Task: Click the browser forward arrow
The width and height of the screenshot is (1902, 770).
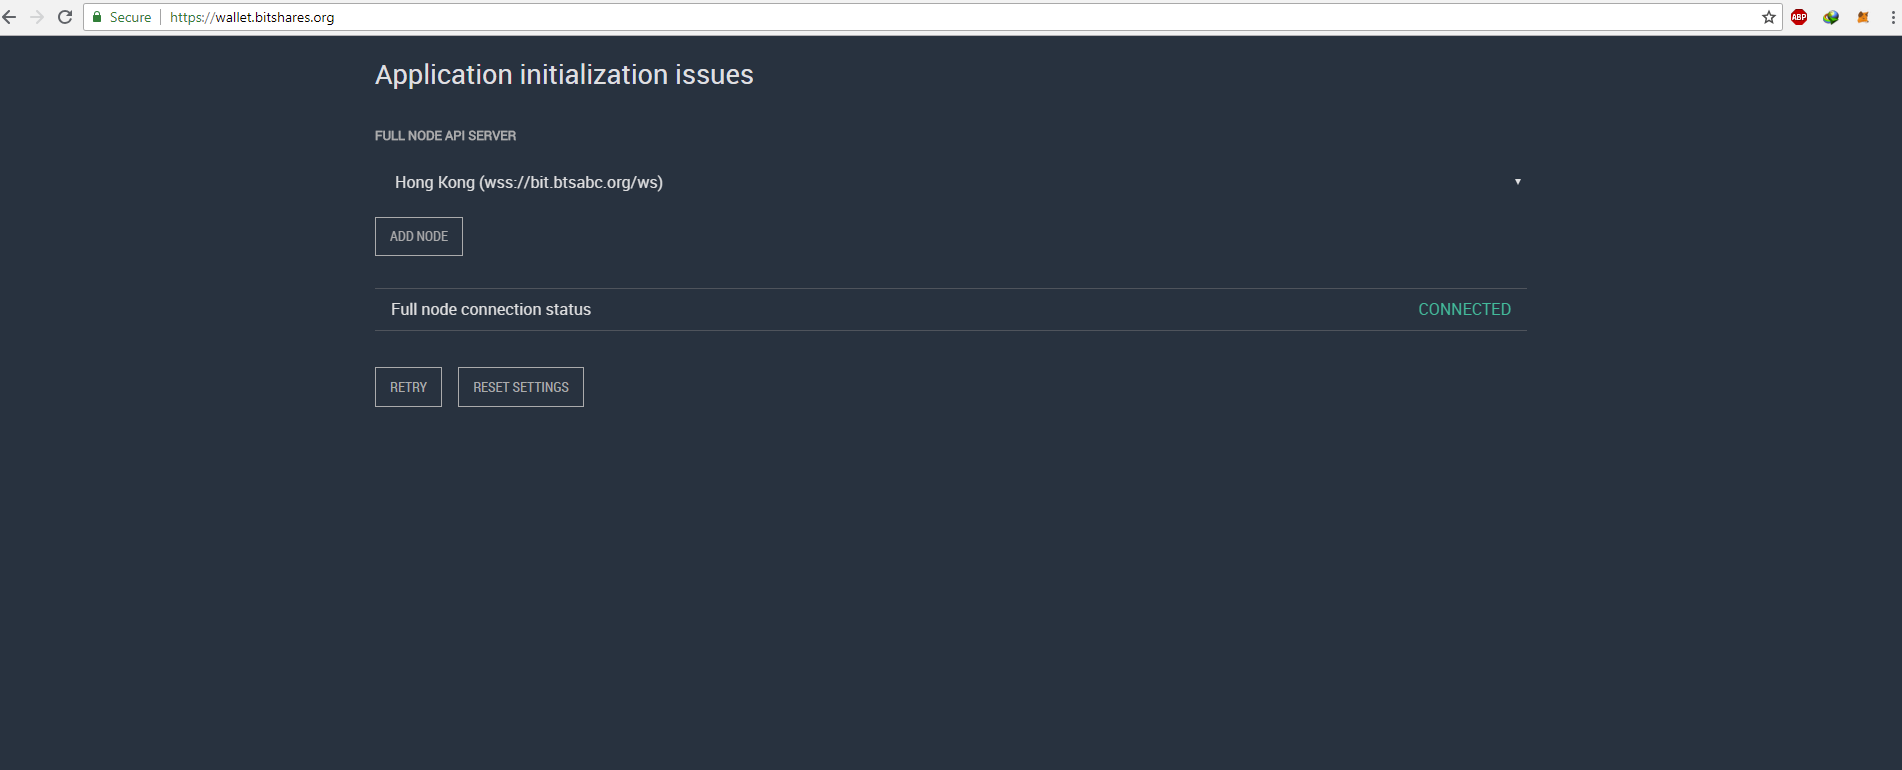Action: 37,17
